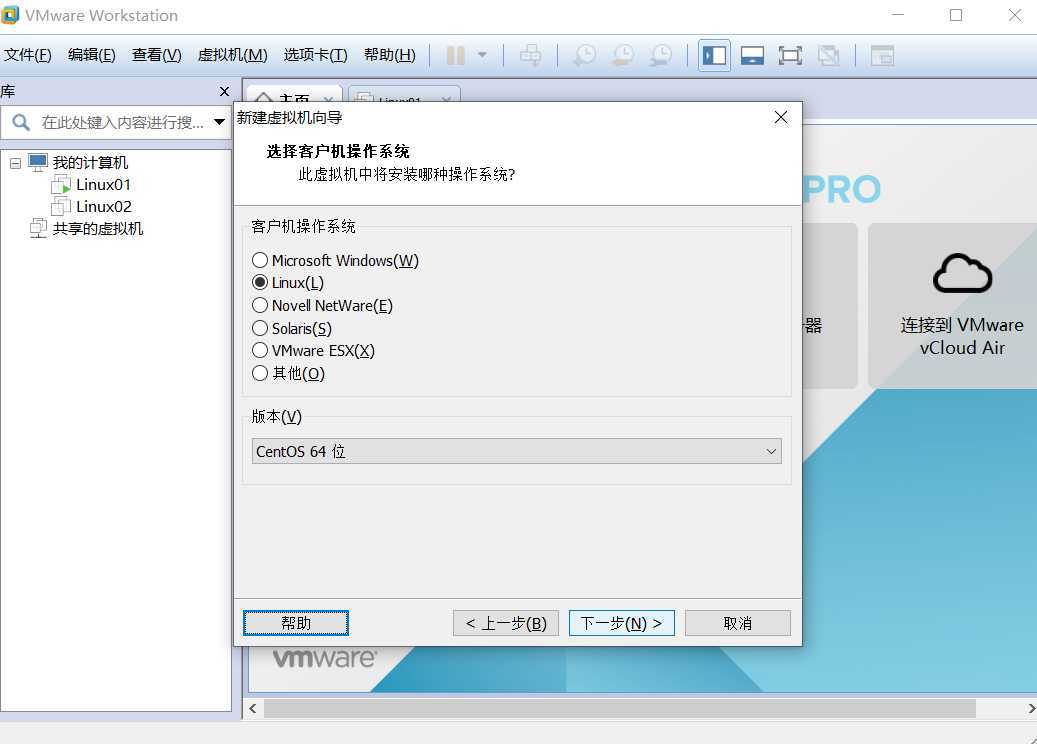Select the 其他(O) radio button
1037x744 pixels.
(x=260, y=373)
